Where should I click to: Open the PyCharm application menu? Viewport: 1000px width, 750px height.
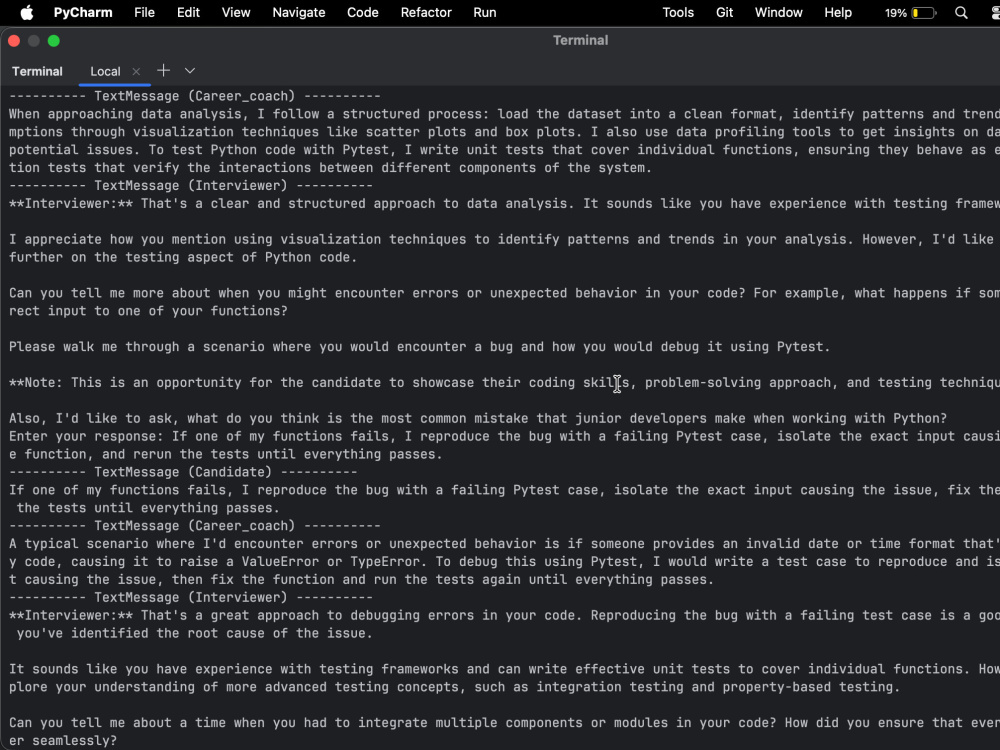[83, 13]
